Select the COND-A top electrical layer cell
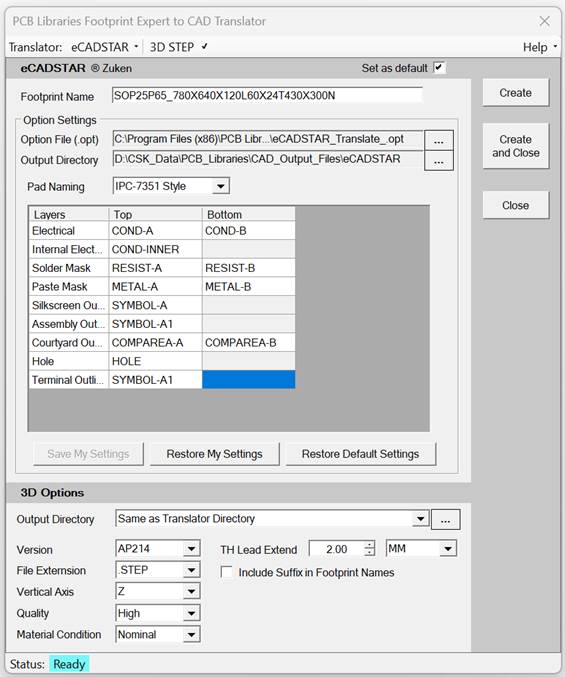Screen dimensions: 565x677 [x=155, y=231]
